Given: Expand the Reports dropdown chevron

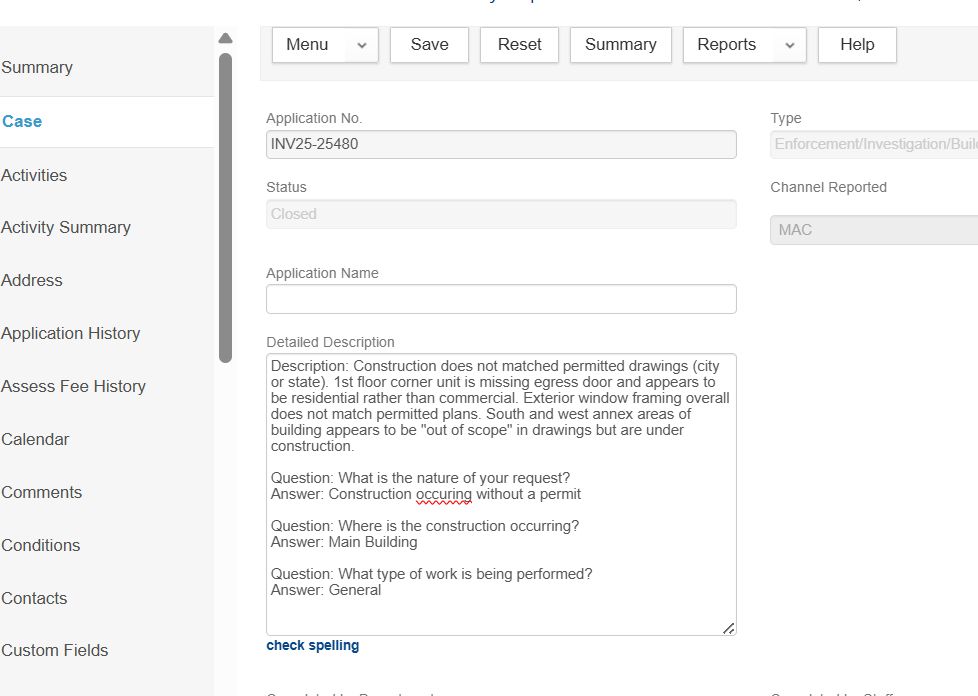Looking at the screenshot, I should [790, 45].
